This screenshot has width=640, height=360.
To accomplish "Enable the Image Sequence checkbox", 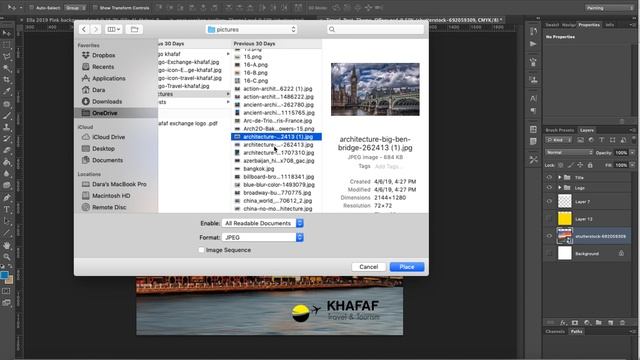I will (x=201, y=250).
